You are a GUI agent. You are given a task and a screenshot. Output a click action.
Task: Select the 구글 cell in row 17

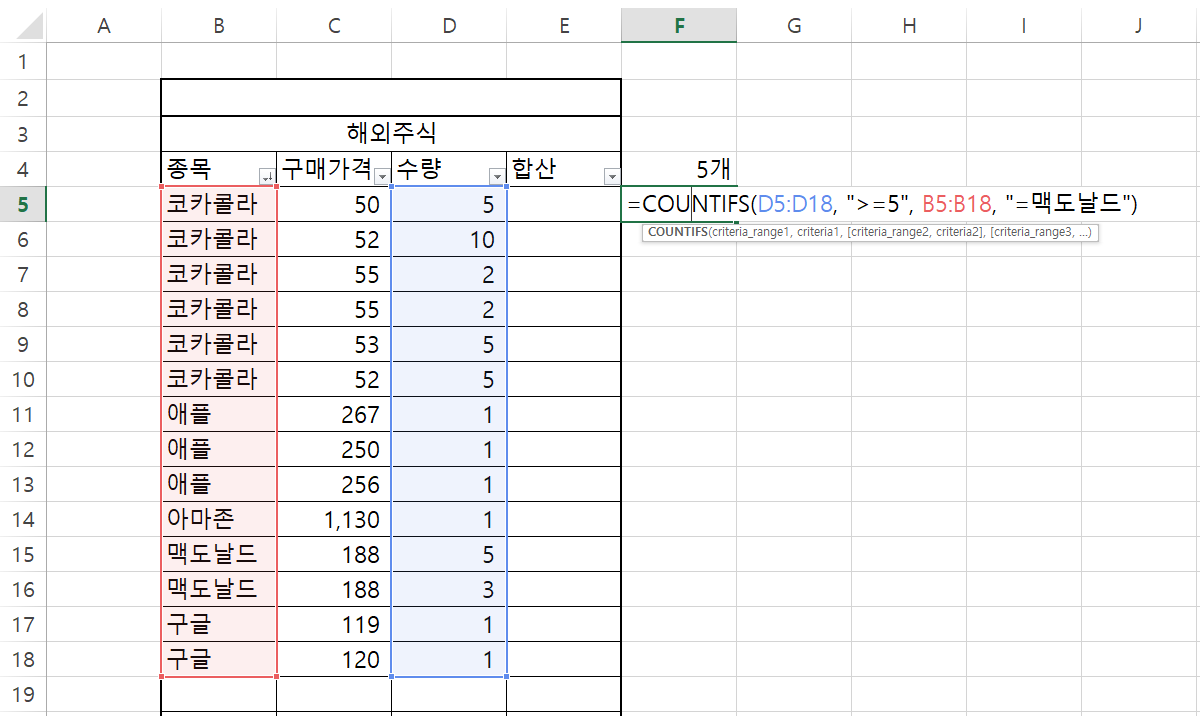point(218,624)
